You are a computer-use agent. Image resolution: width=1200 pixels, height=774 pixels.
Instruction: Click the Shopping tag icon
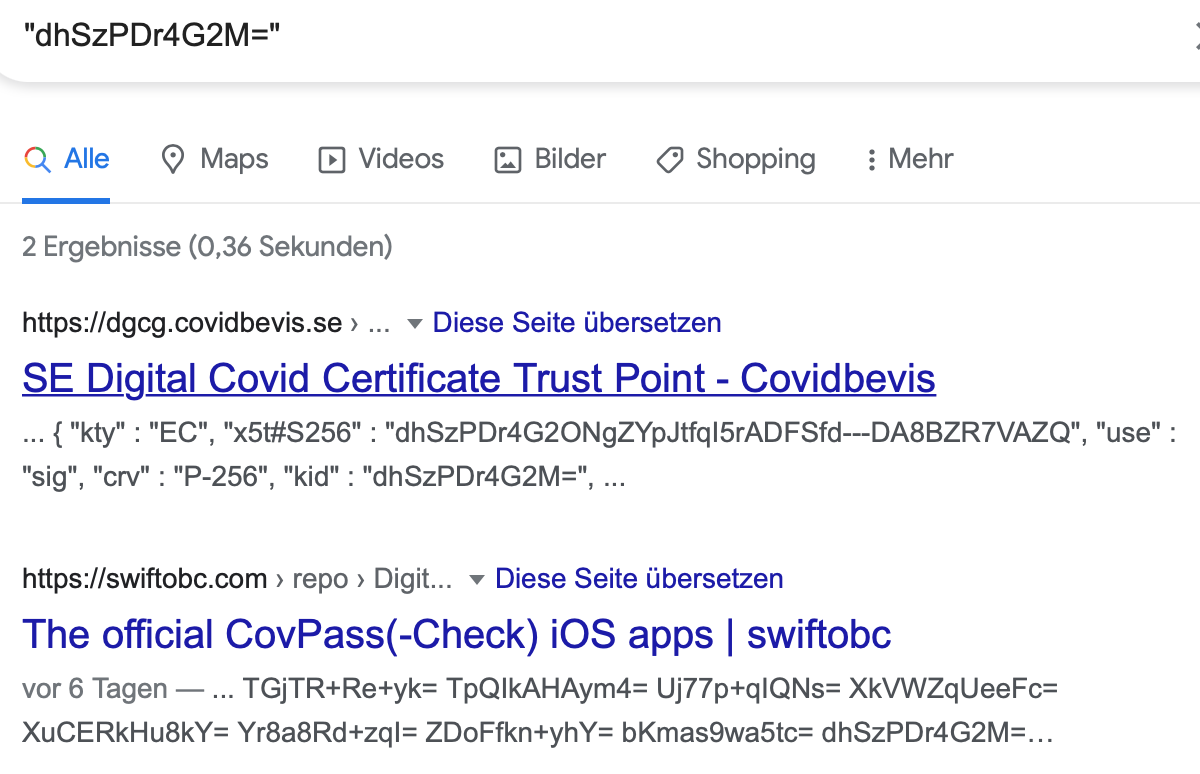click(669, 160)
